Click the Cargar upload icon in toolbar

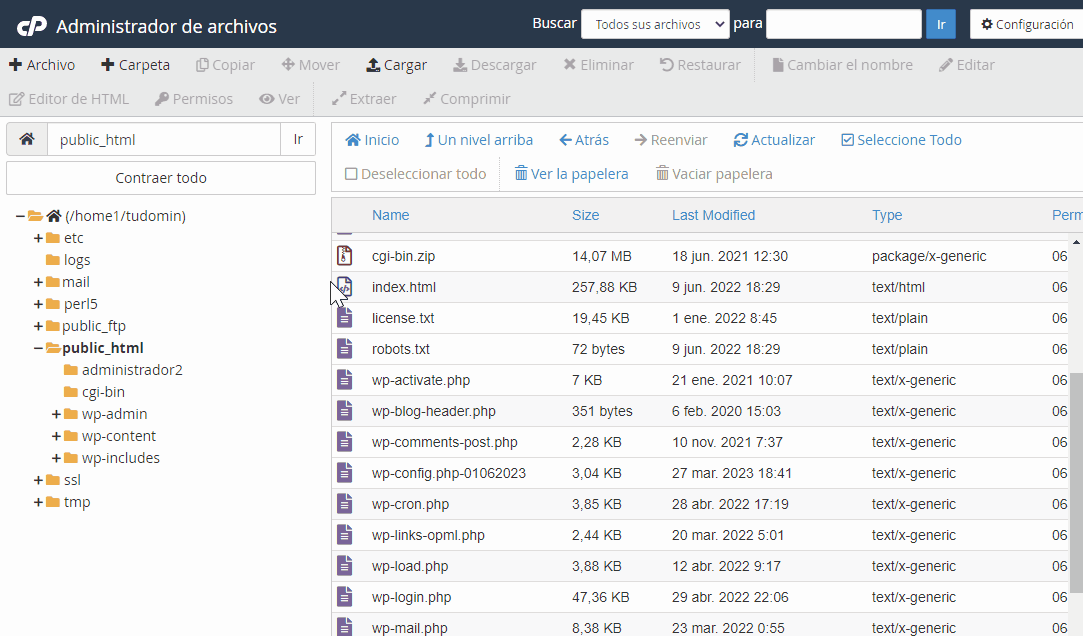coord(373,65)
